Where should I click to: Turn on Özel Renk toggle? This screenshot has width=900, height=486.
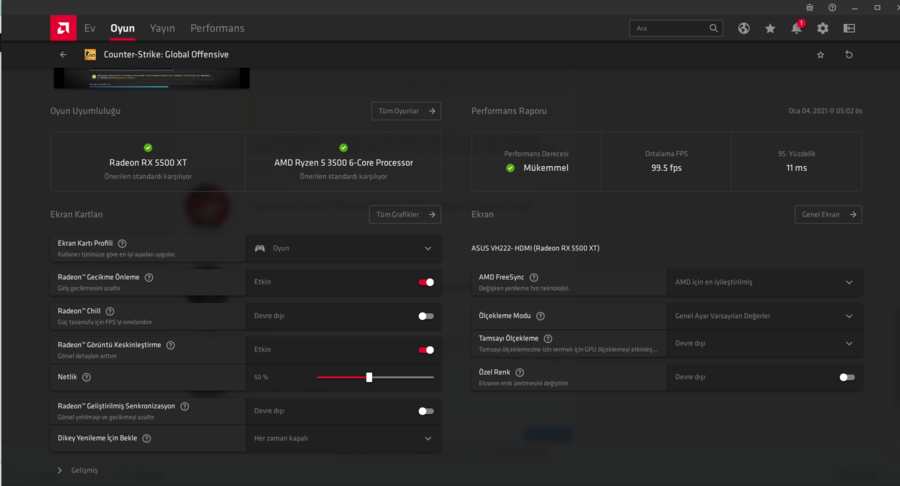847,377
